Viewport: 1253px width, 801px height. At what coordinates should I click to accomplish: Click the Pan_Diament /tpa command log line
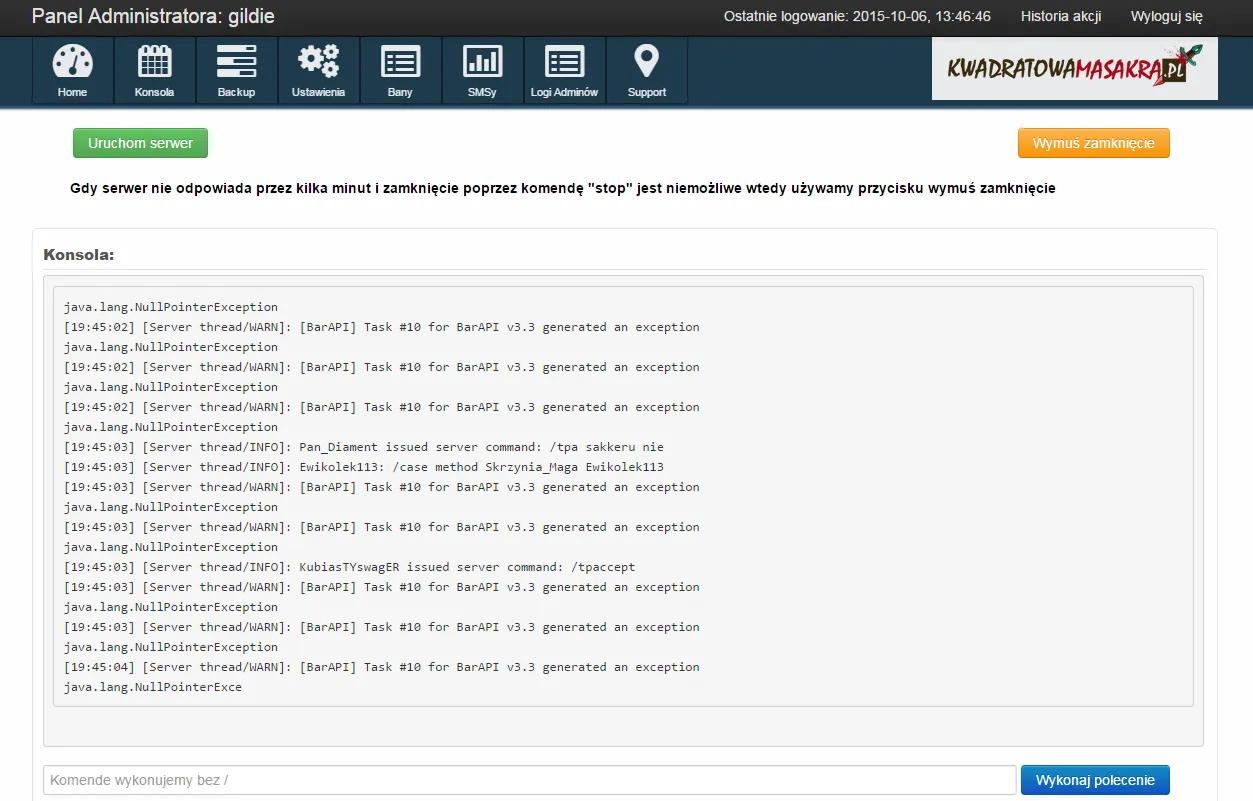coord(364,447)
